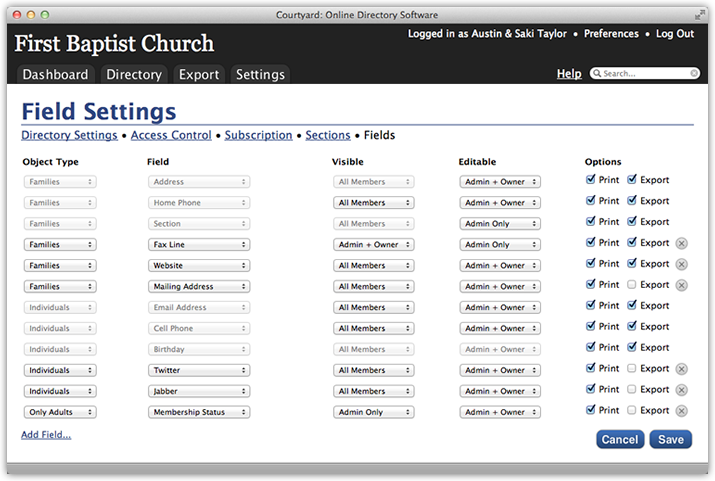Enable Export for the Mailing Address field
The height and width of the screenshot is (481, 715).
(632, 284)
